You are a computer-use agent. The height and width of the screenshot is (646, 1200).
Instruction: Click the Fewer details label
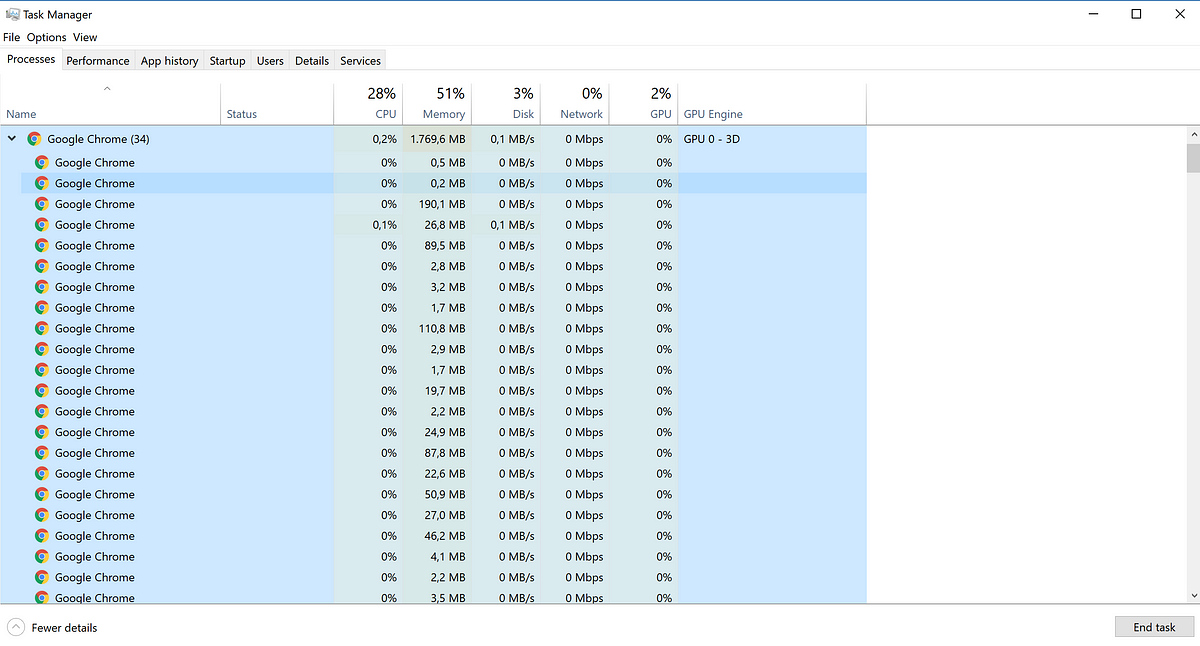tap(65, 628)
